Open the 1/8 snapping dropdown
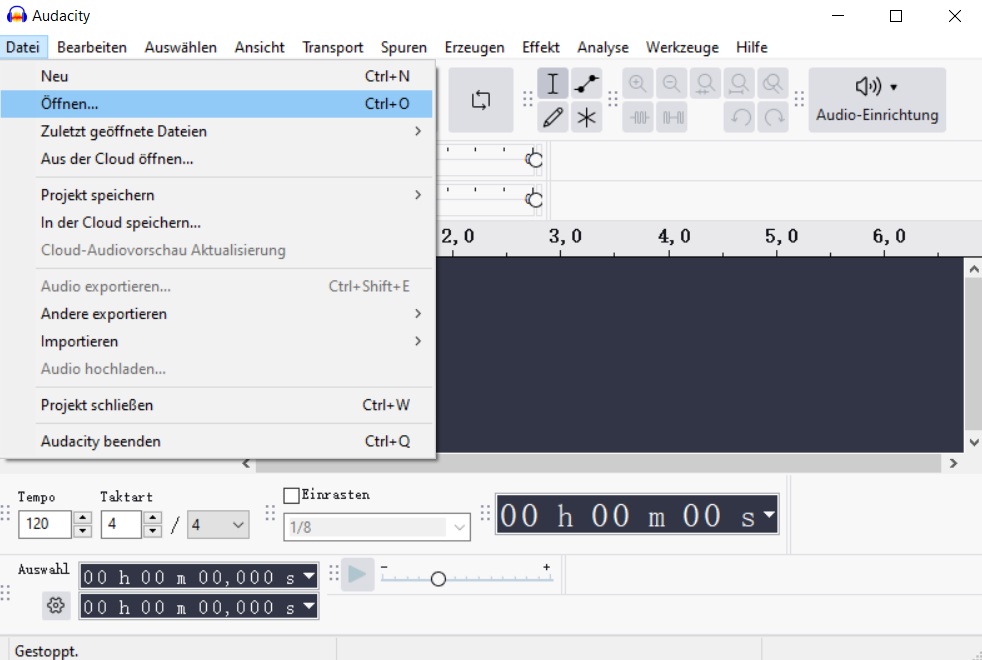982x660 pixels. coord(377,527)
